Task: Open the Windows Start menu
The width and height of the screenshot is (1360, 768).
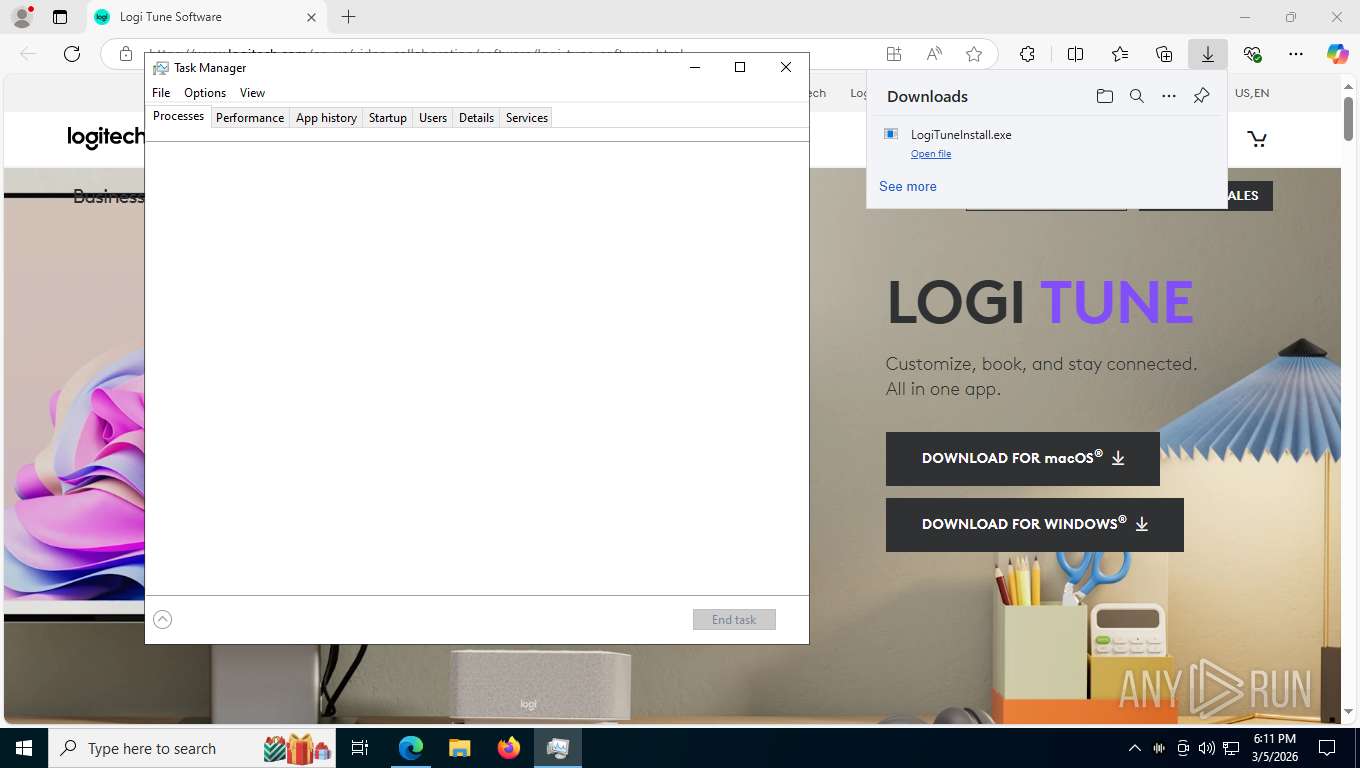Action: (23, 748)
